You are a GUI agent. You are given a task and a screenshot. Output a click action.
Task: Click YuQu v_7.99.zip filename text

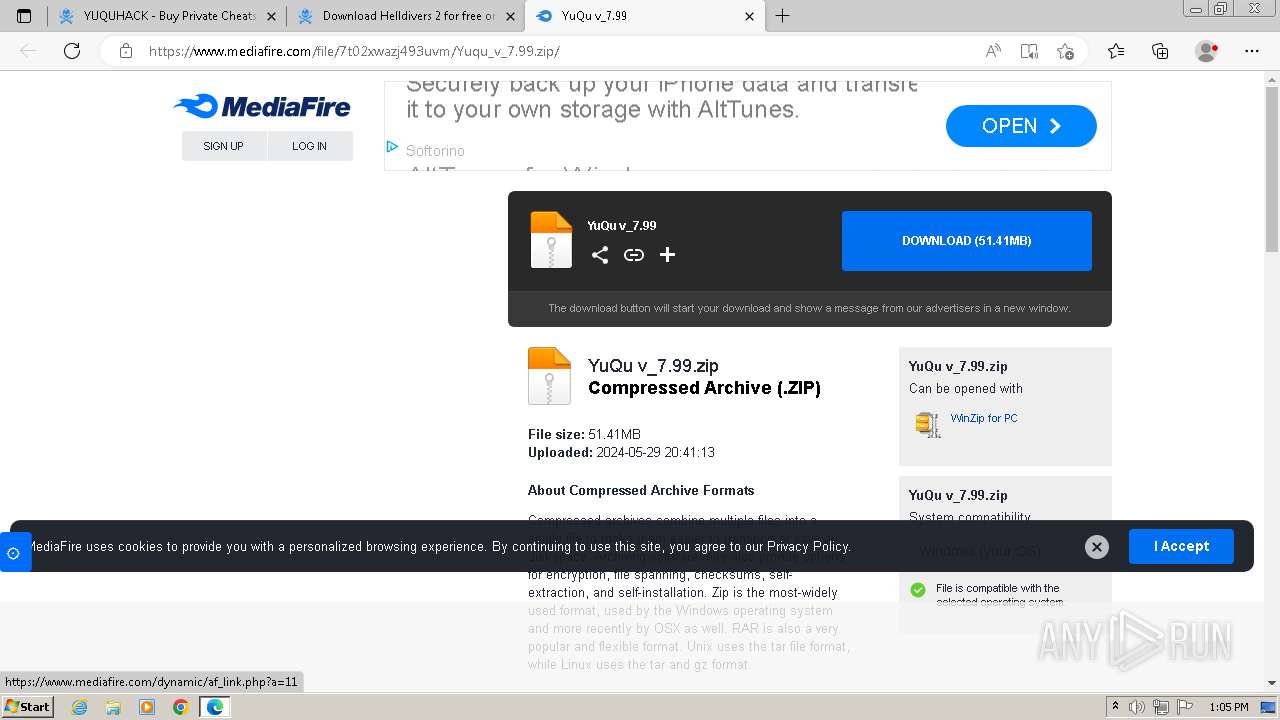click(653, 366)
